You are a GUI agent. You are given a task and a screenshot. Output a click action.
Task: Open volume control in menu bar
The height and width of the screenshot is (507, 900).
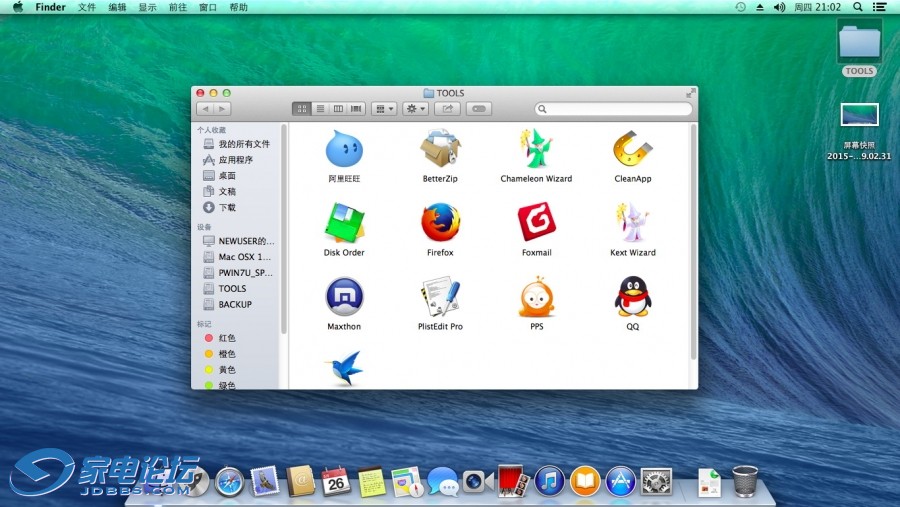(x=779, y=7)
